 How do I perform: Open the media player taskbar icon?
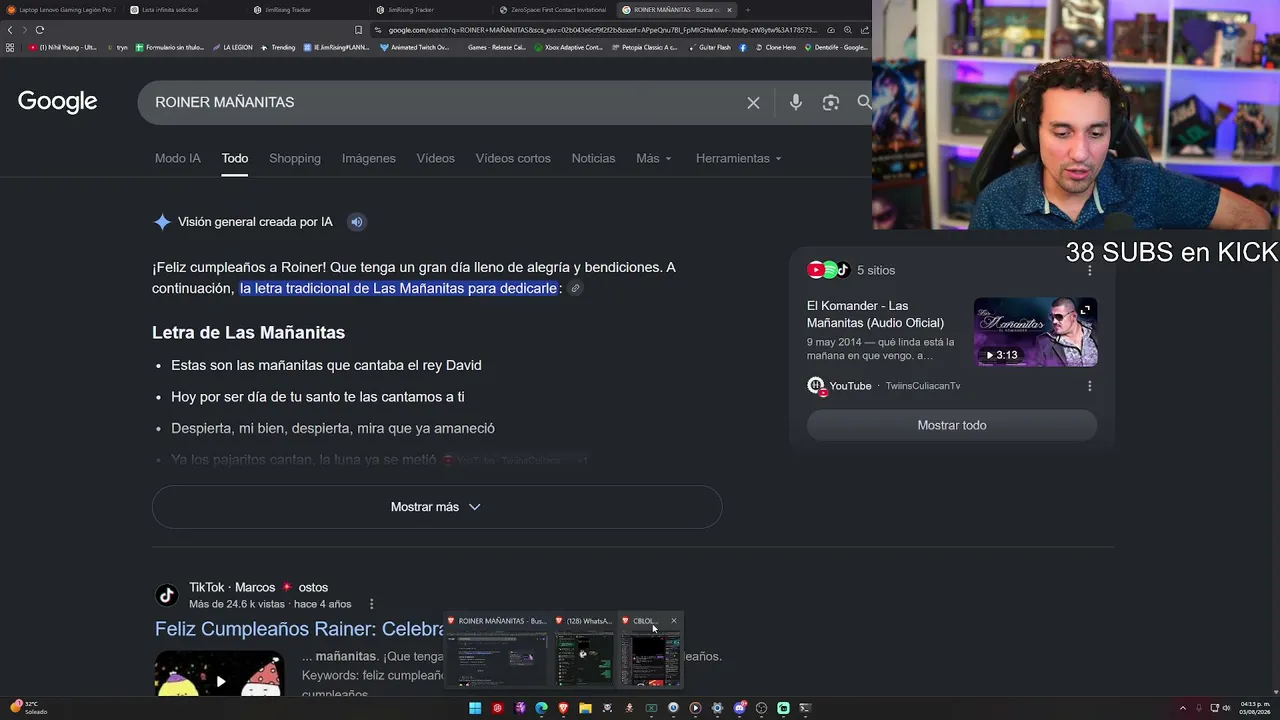point(695,708)
